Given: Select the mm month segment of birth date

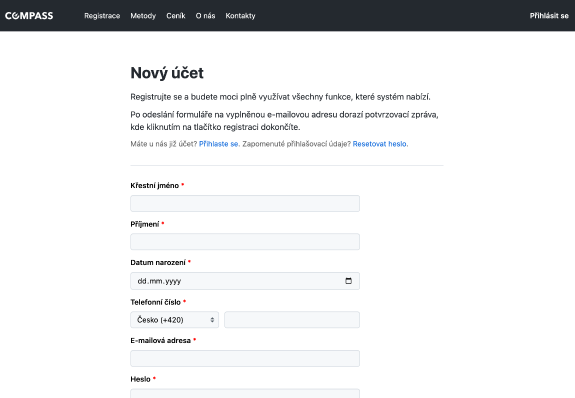Looking at the screenshot, I should coord(156,281).
